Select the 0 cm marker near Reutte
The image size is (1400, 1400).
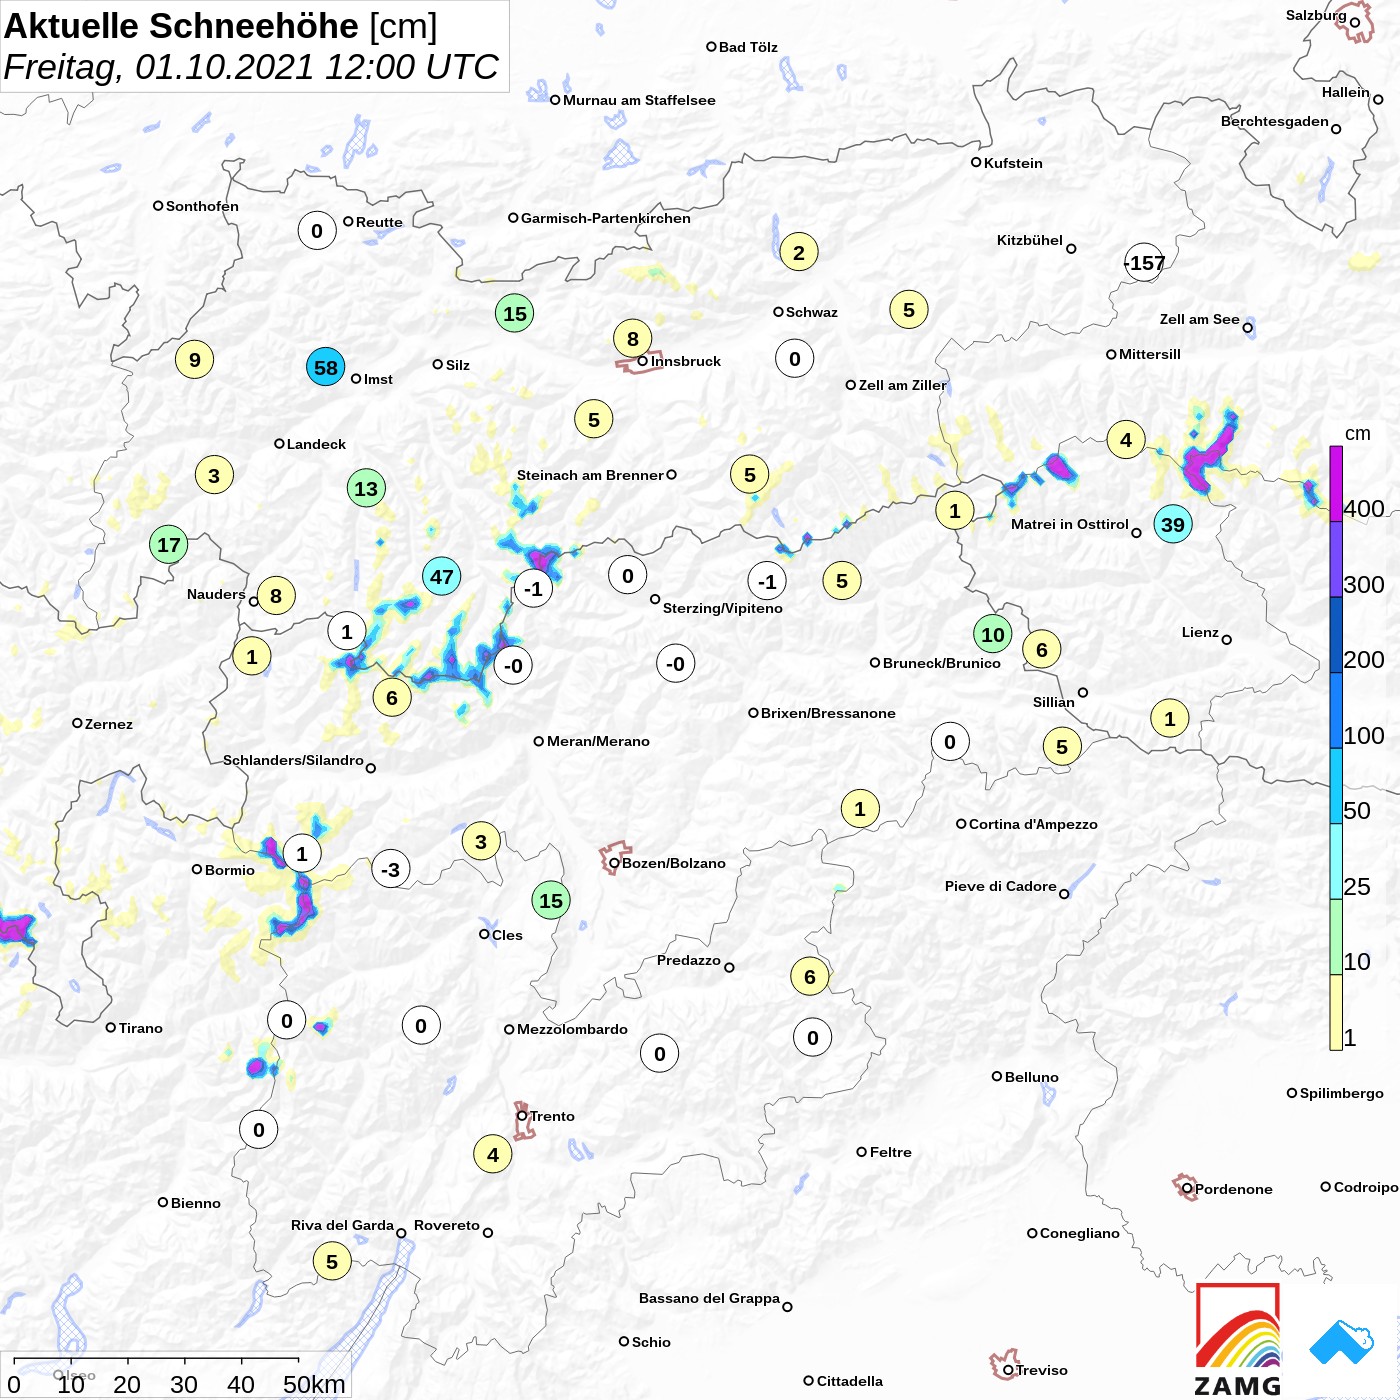point(317,231)
